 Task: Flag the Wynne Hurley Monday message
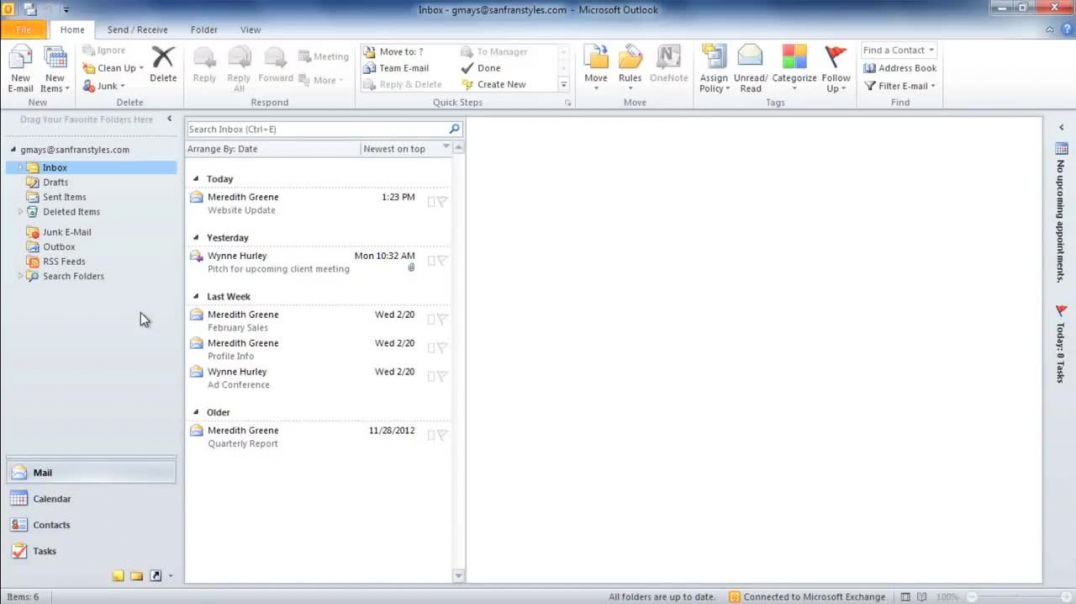click(443, 261)
